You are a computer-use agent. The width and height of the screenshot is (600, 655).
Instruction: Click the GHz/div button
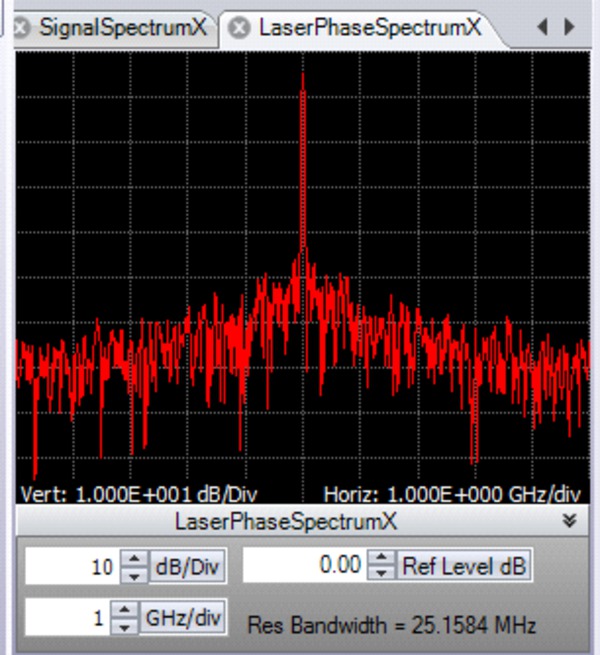coord(183,617)
